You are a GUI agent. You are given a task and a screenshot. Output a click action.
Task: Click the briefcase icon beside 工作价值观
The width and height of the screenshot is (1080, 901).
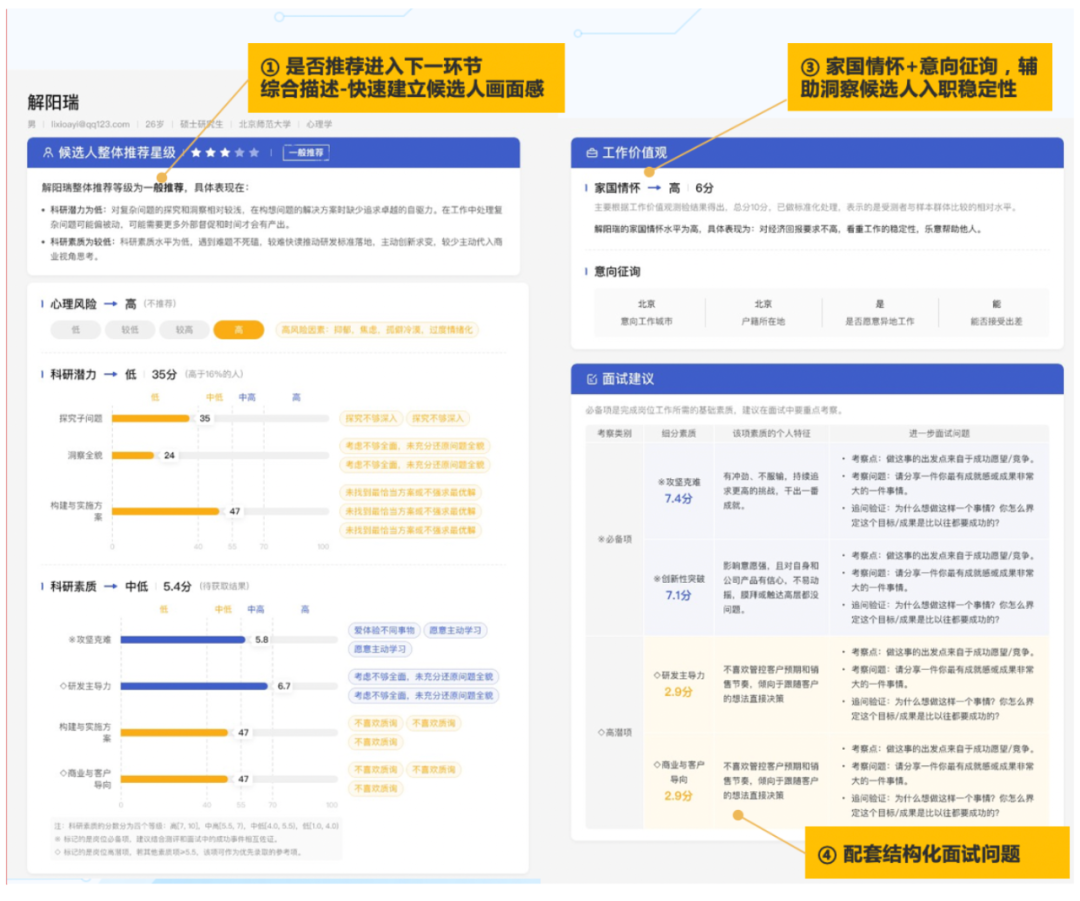click(590, 153)
